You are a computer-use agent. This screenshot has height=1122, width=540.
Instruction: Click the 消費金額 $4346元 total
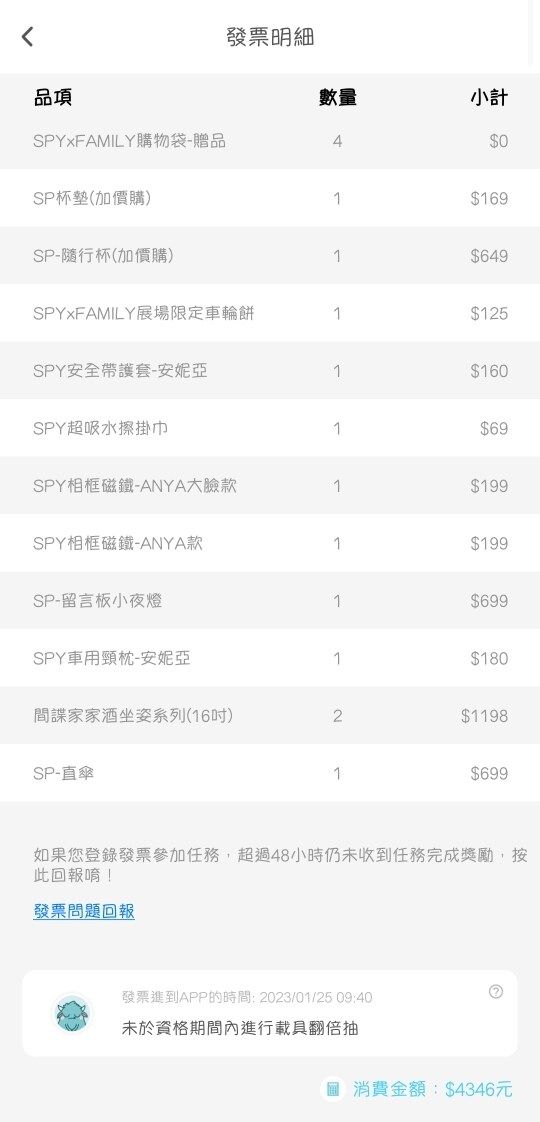tap(432, 1089)
